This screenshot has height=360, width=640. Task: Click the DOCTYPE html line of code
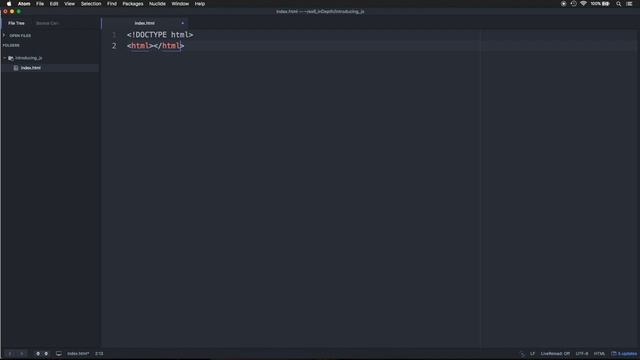point(160,35)
